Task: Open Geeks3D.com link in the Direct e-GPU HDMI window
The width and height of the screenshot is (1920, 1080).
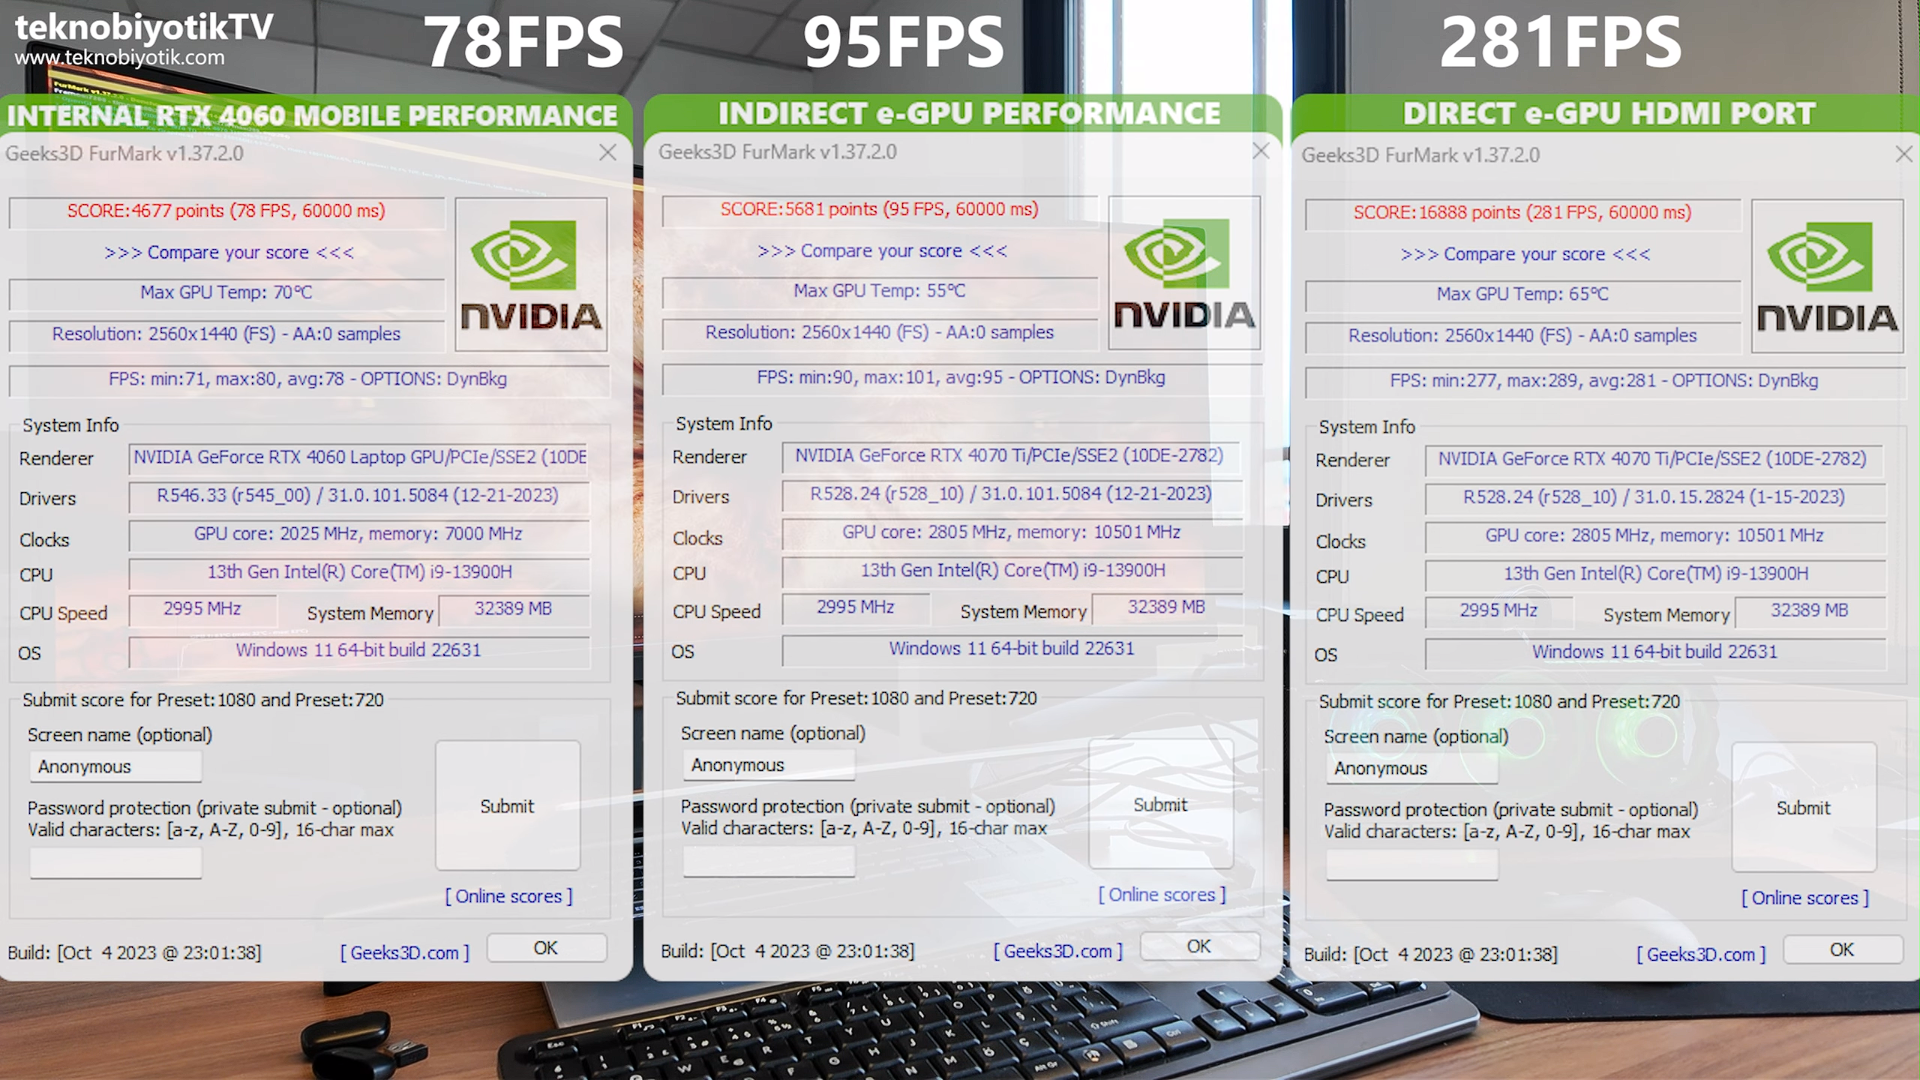Action: coord(1700,954)
